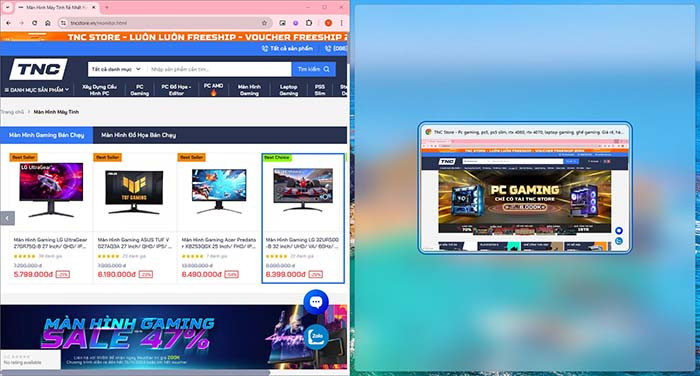This screenshot has width=700, height=376.
Task: Select the TNC Store window thumbnail in snap assist
Action: click(x=525, y=188)
